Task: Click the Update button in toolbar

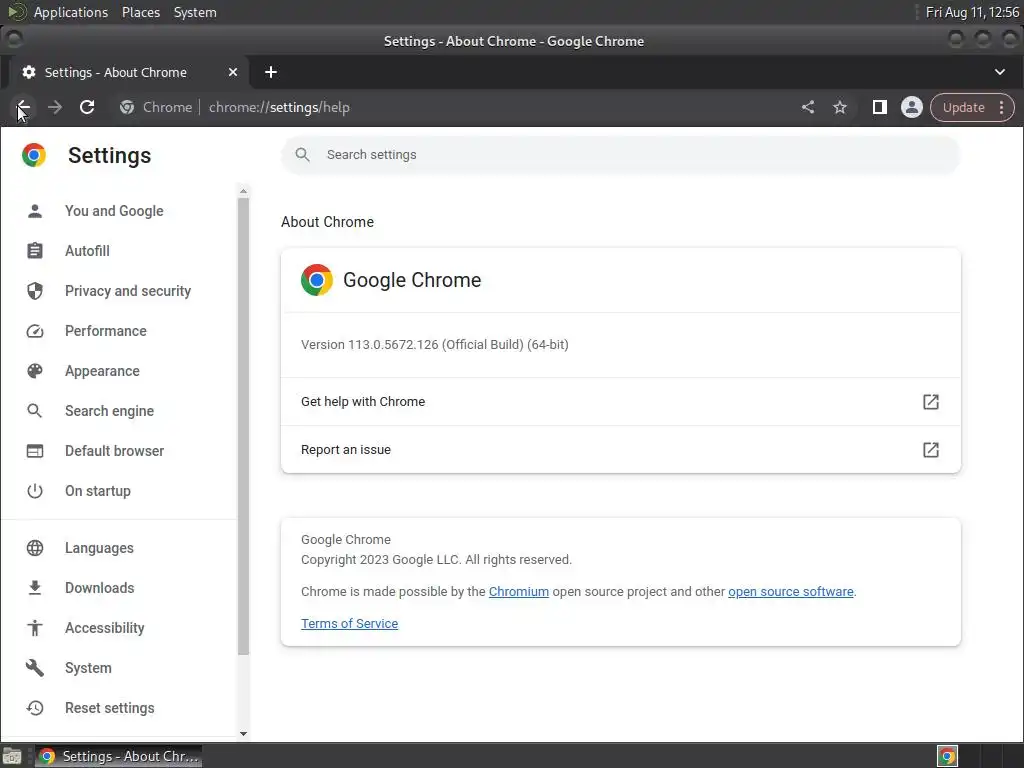Action: coord(963,107)
